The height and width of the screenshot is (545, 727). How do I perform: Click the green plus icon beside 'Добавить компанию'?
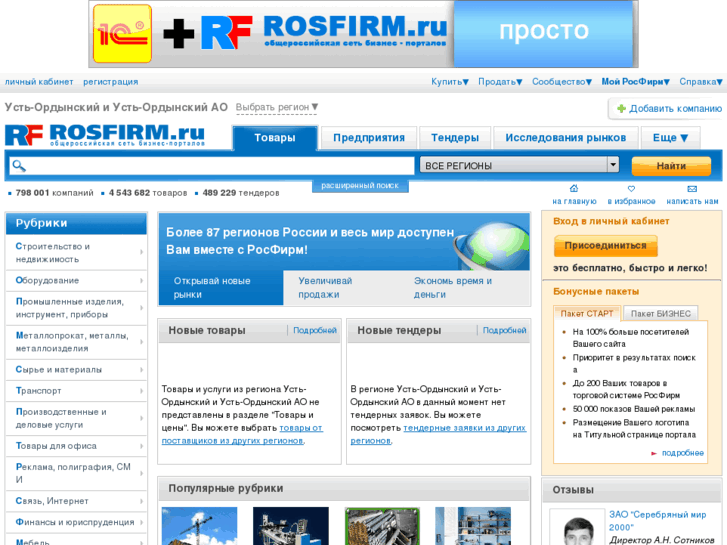[x=621, y=109]
